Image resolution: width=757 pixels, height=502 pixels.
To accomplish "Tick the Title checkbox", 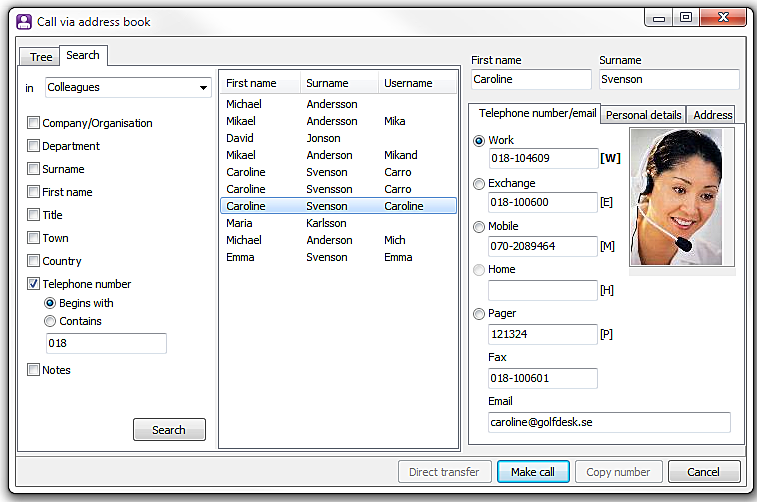I will 33,214.
